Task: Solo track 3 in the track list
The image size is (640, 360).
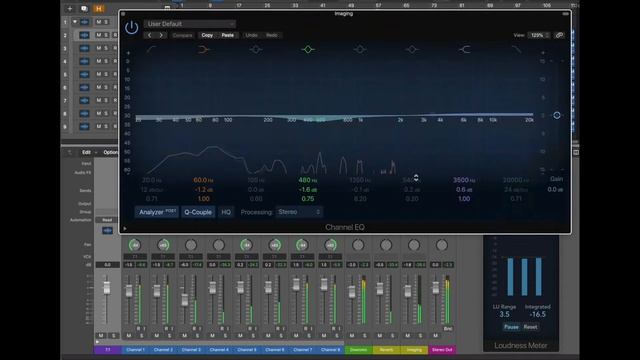Action: click(106, 48)
